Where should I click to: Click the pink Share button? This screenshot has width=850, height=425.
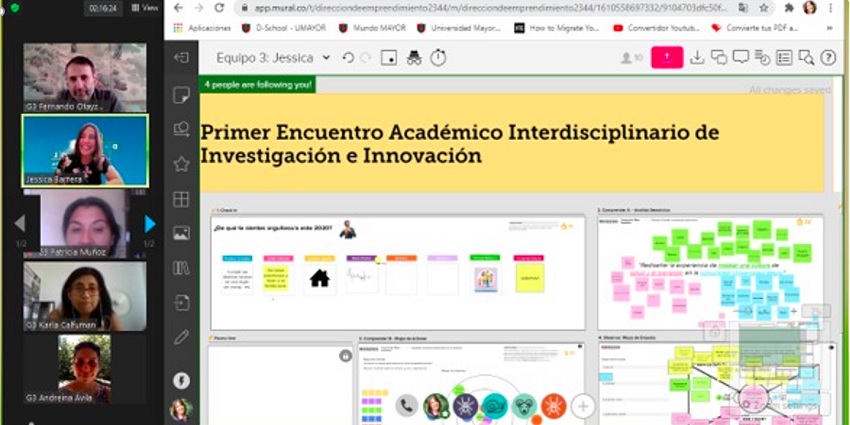[667, 57]
